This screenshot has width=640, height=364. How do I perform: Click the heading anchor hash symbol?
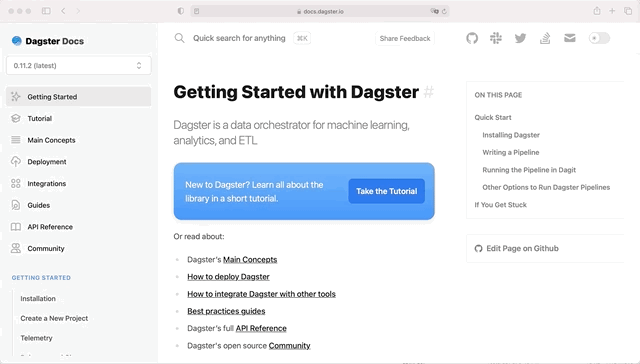[x=428, y=92]
